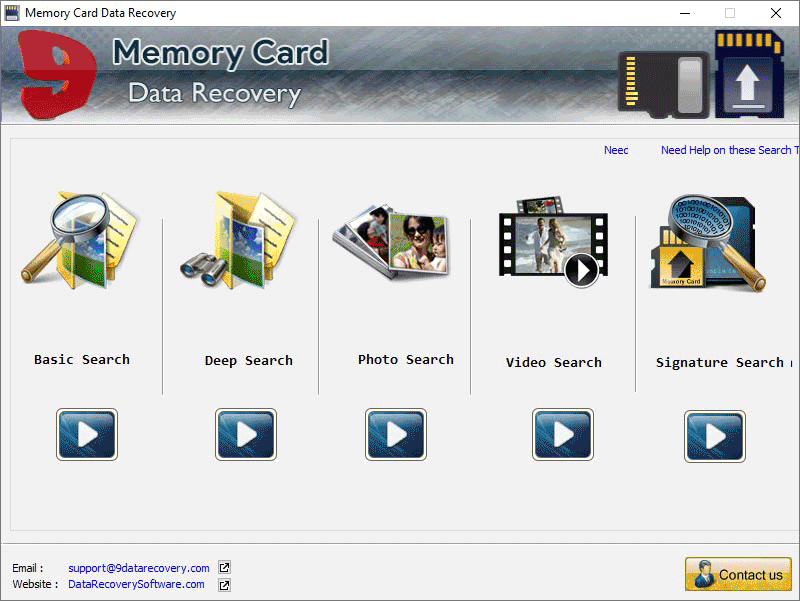Open the Need Help on these Search link
The image size is (800, 601).
(x=730, y=150)
